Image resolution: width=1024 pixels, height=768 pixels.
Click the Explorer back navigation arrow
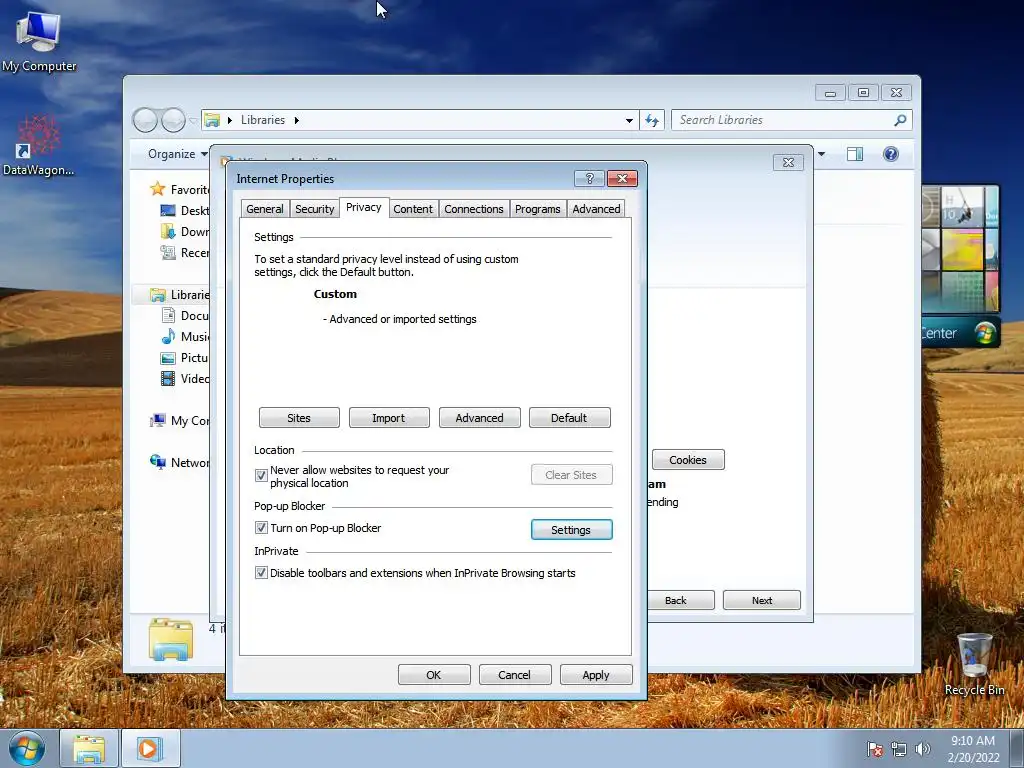[145, 120]
